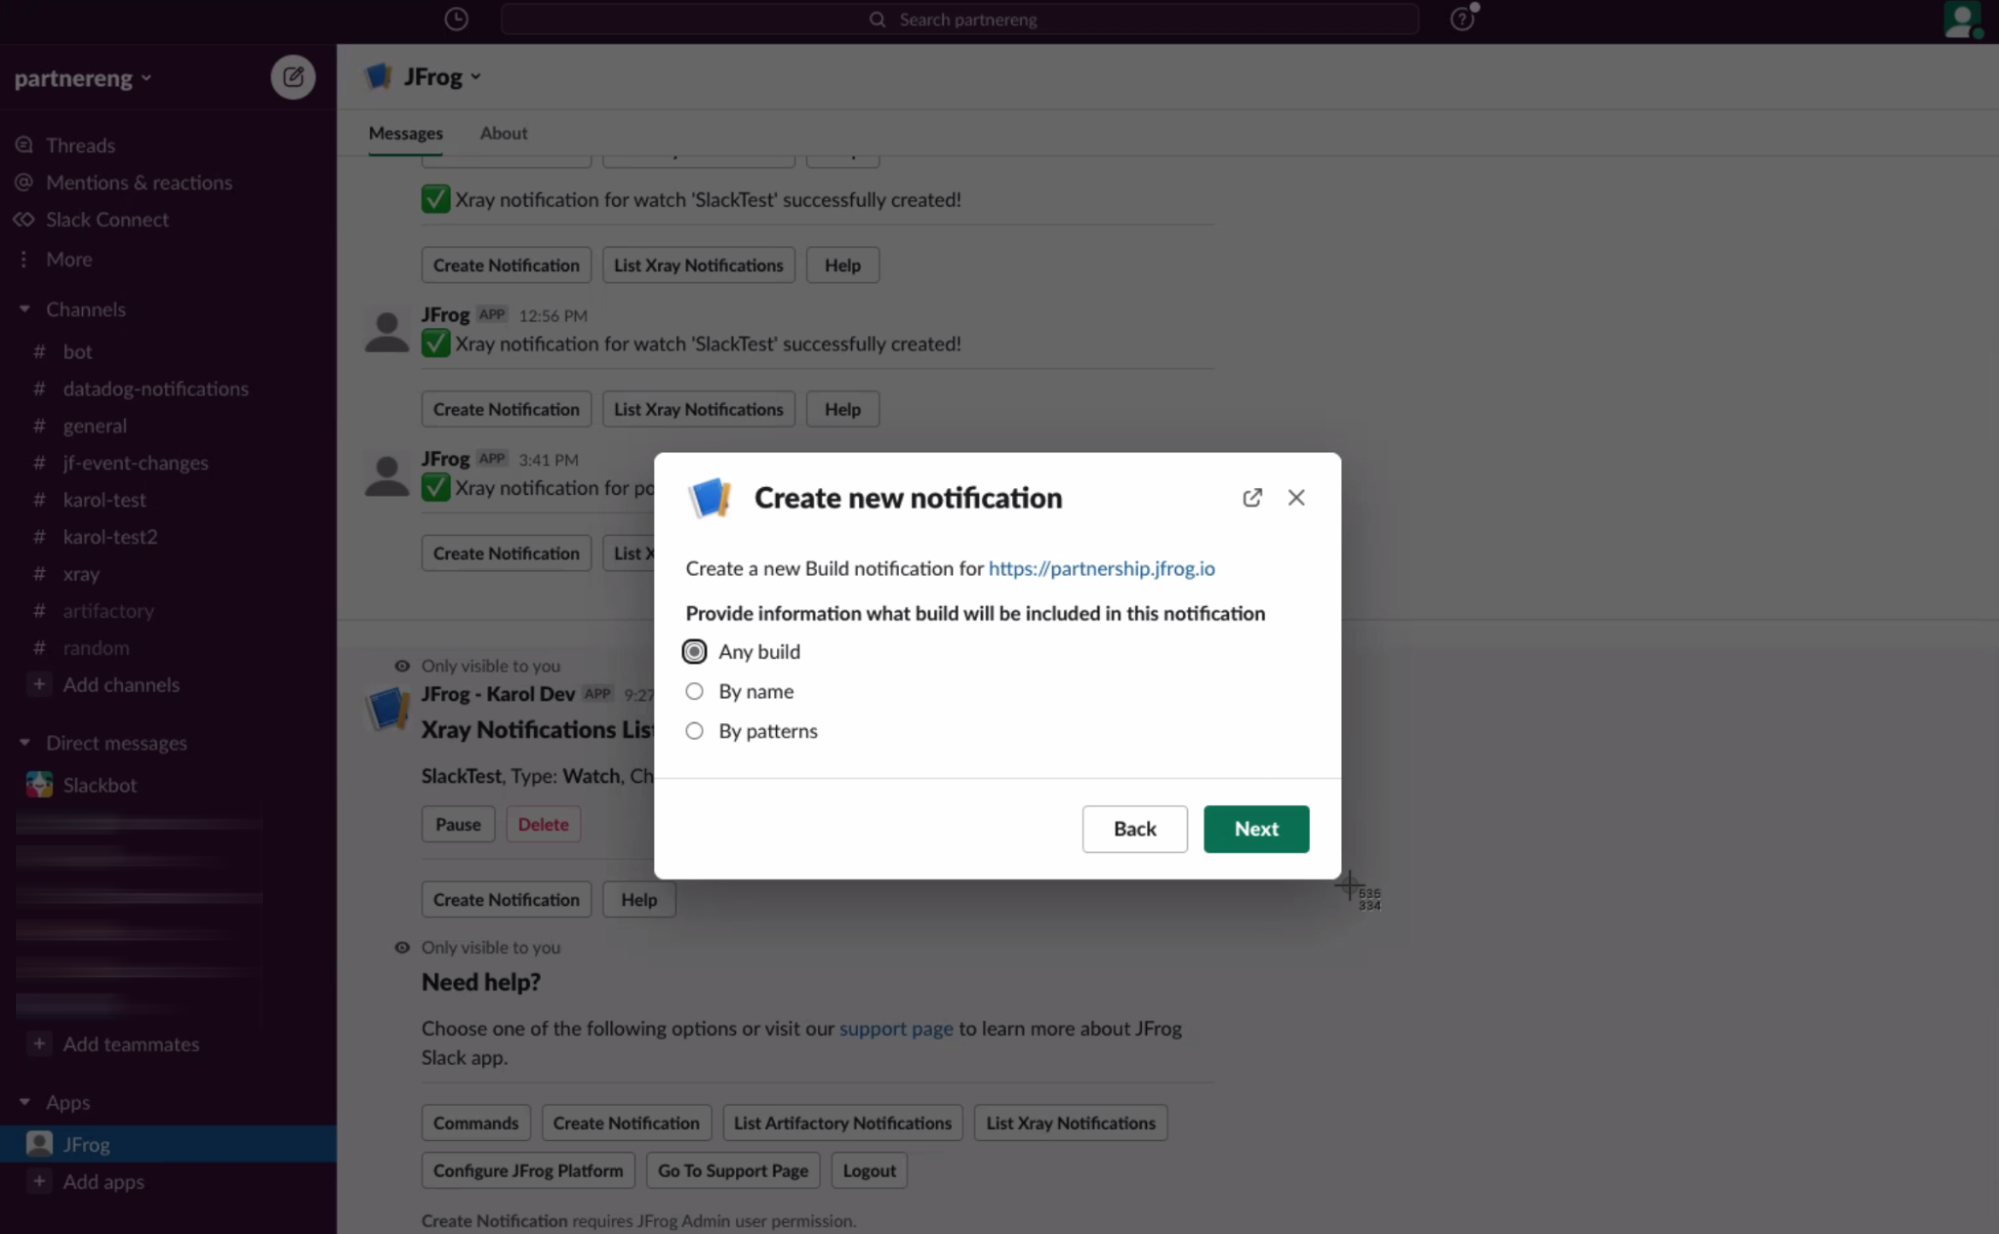Collapse the Channels section

coord(24,309)
